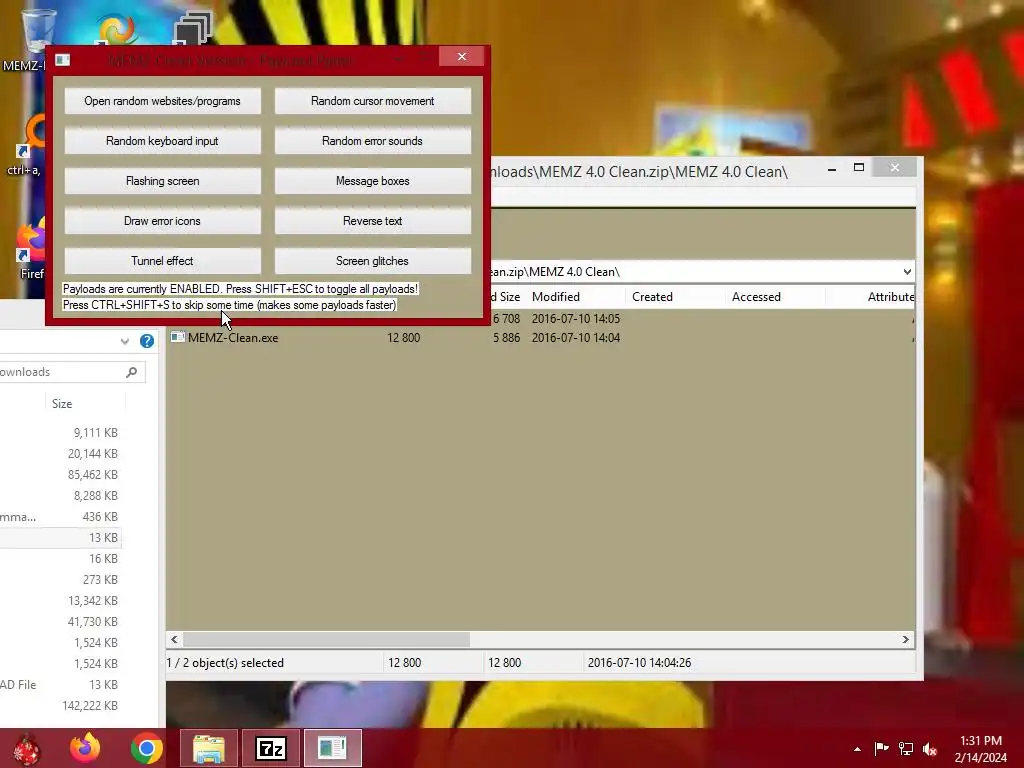The height and width of the screenshot is (768, 1024).
Task: Click the MEMZ-Clean.exe file icon
Action: coord(178,337)
